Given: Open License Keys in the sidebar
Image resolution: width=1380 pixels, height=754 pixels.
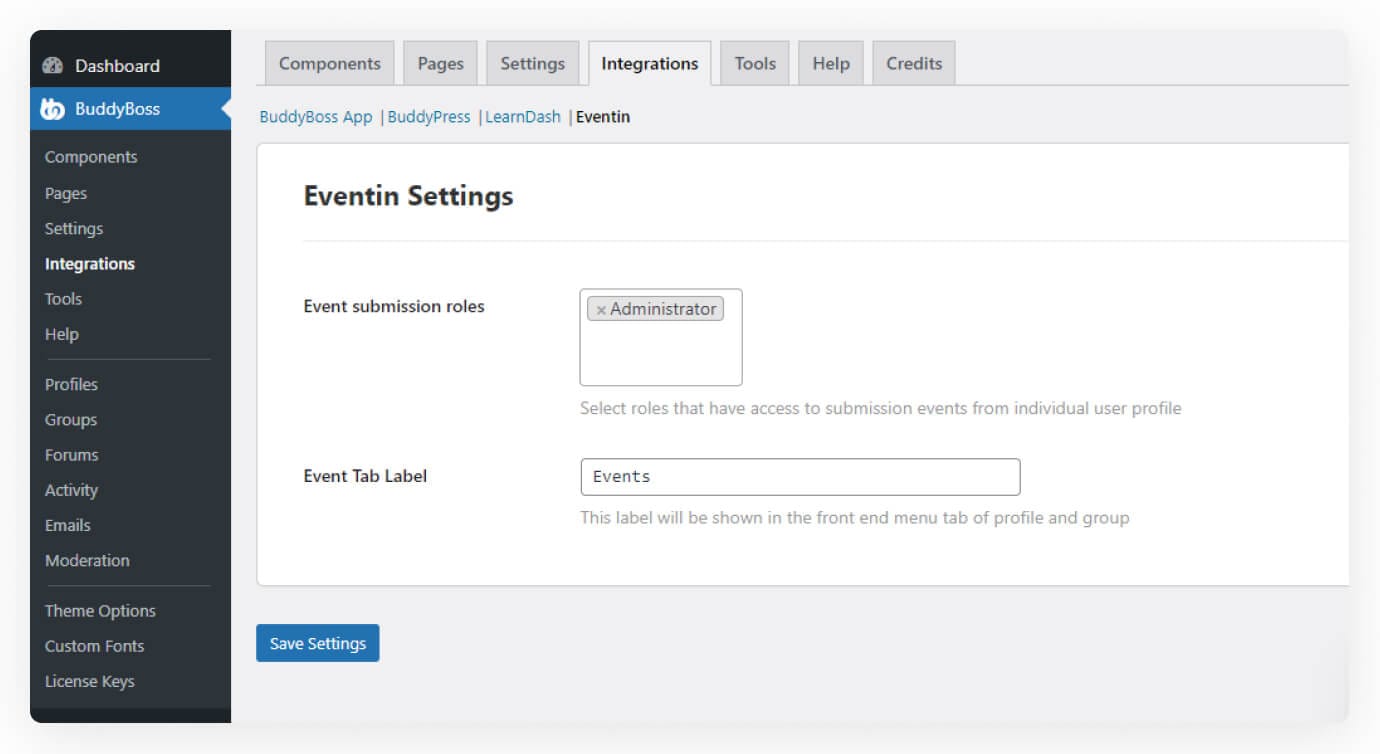Looking at the screenshot, I should point(90,681).
